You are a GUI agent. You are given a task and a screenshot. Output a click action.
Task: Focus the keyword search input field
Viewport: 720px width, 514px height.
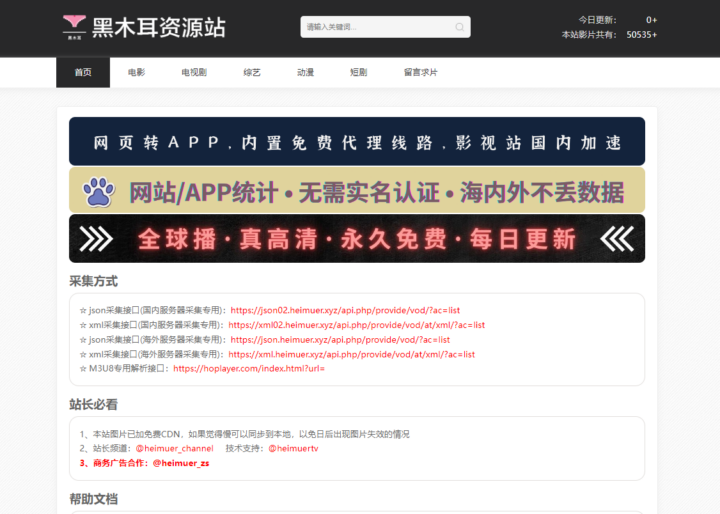tap(376, 27)
